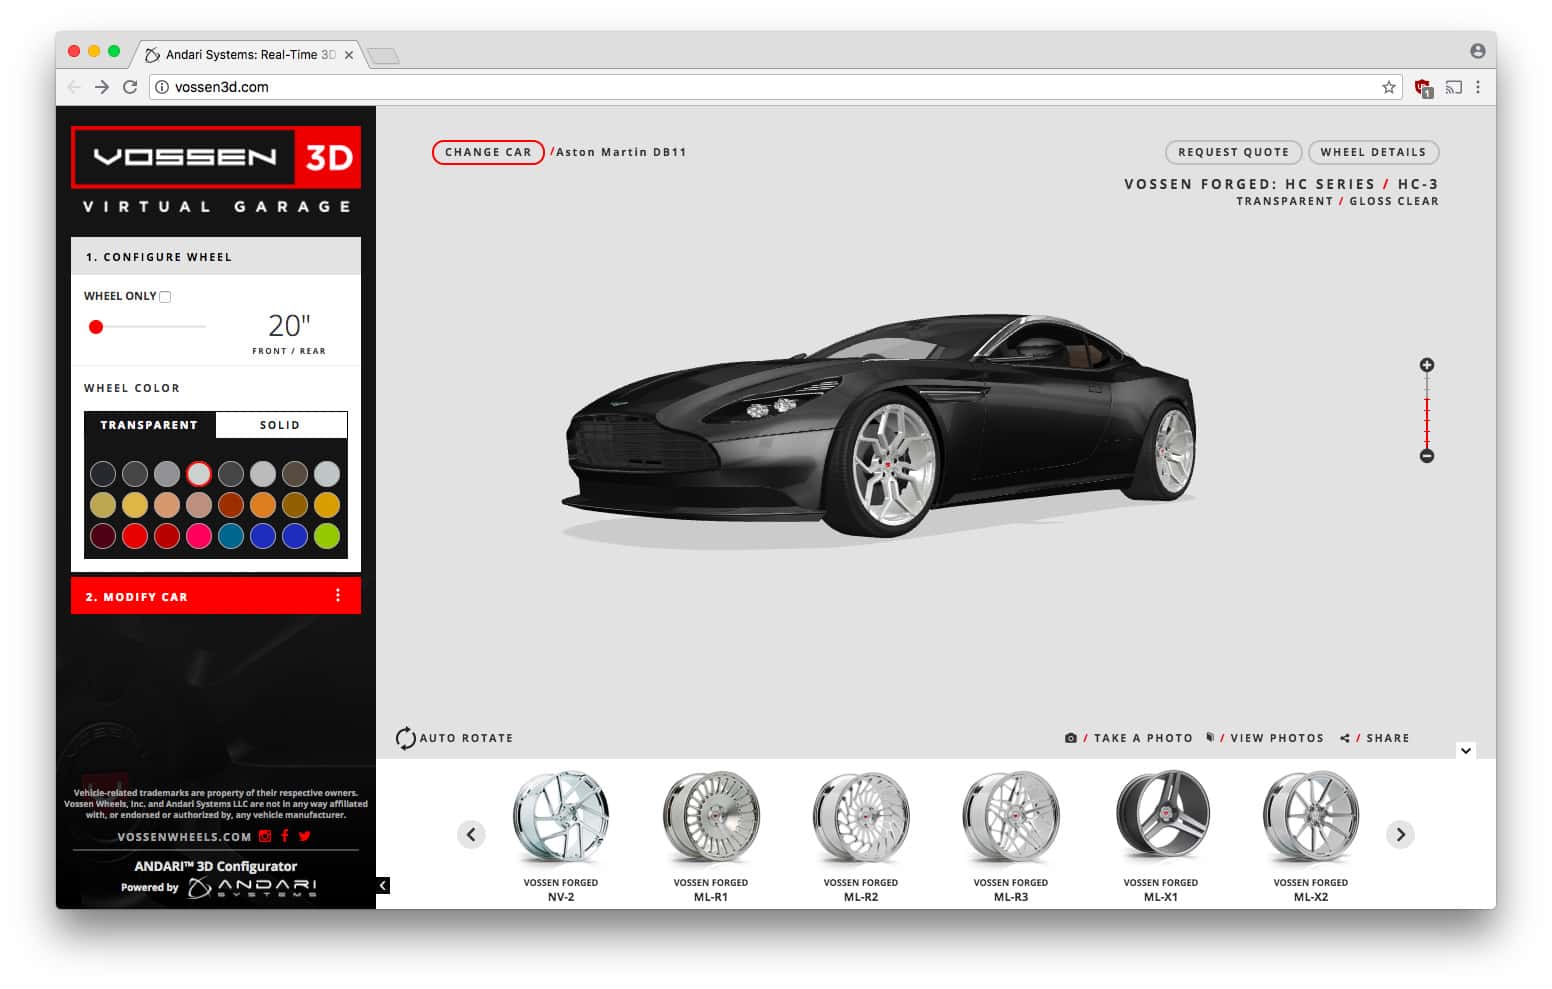Zoom out using the minus icon
The height and width of the screenshot is (989, 1552).
pyautogui.click(x=1427, y=456)
